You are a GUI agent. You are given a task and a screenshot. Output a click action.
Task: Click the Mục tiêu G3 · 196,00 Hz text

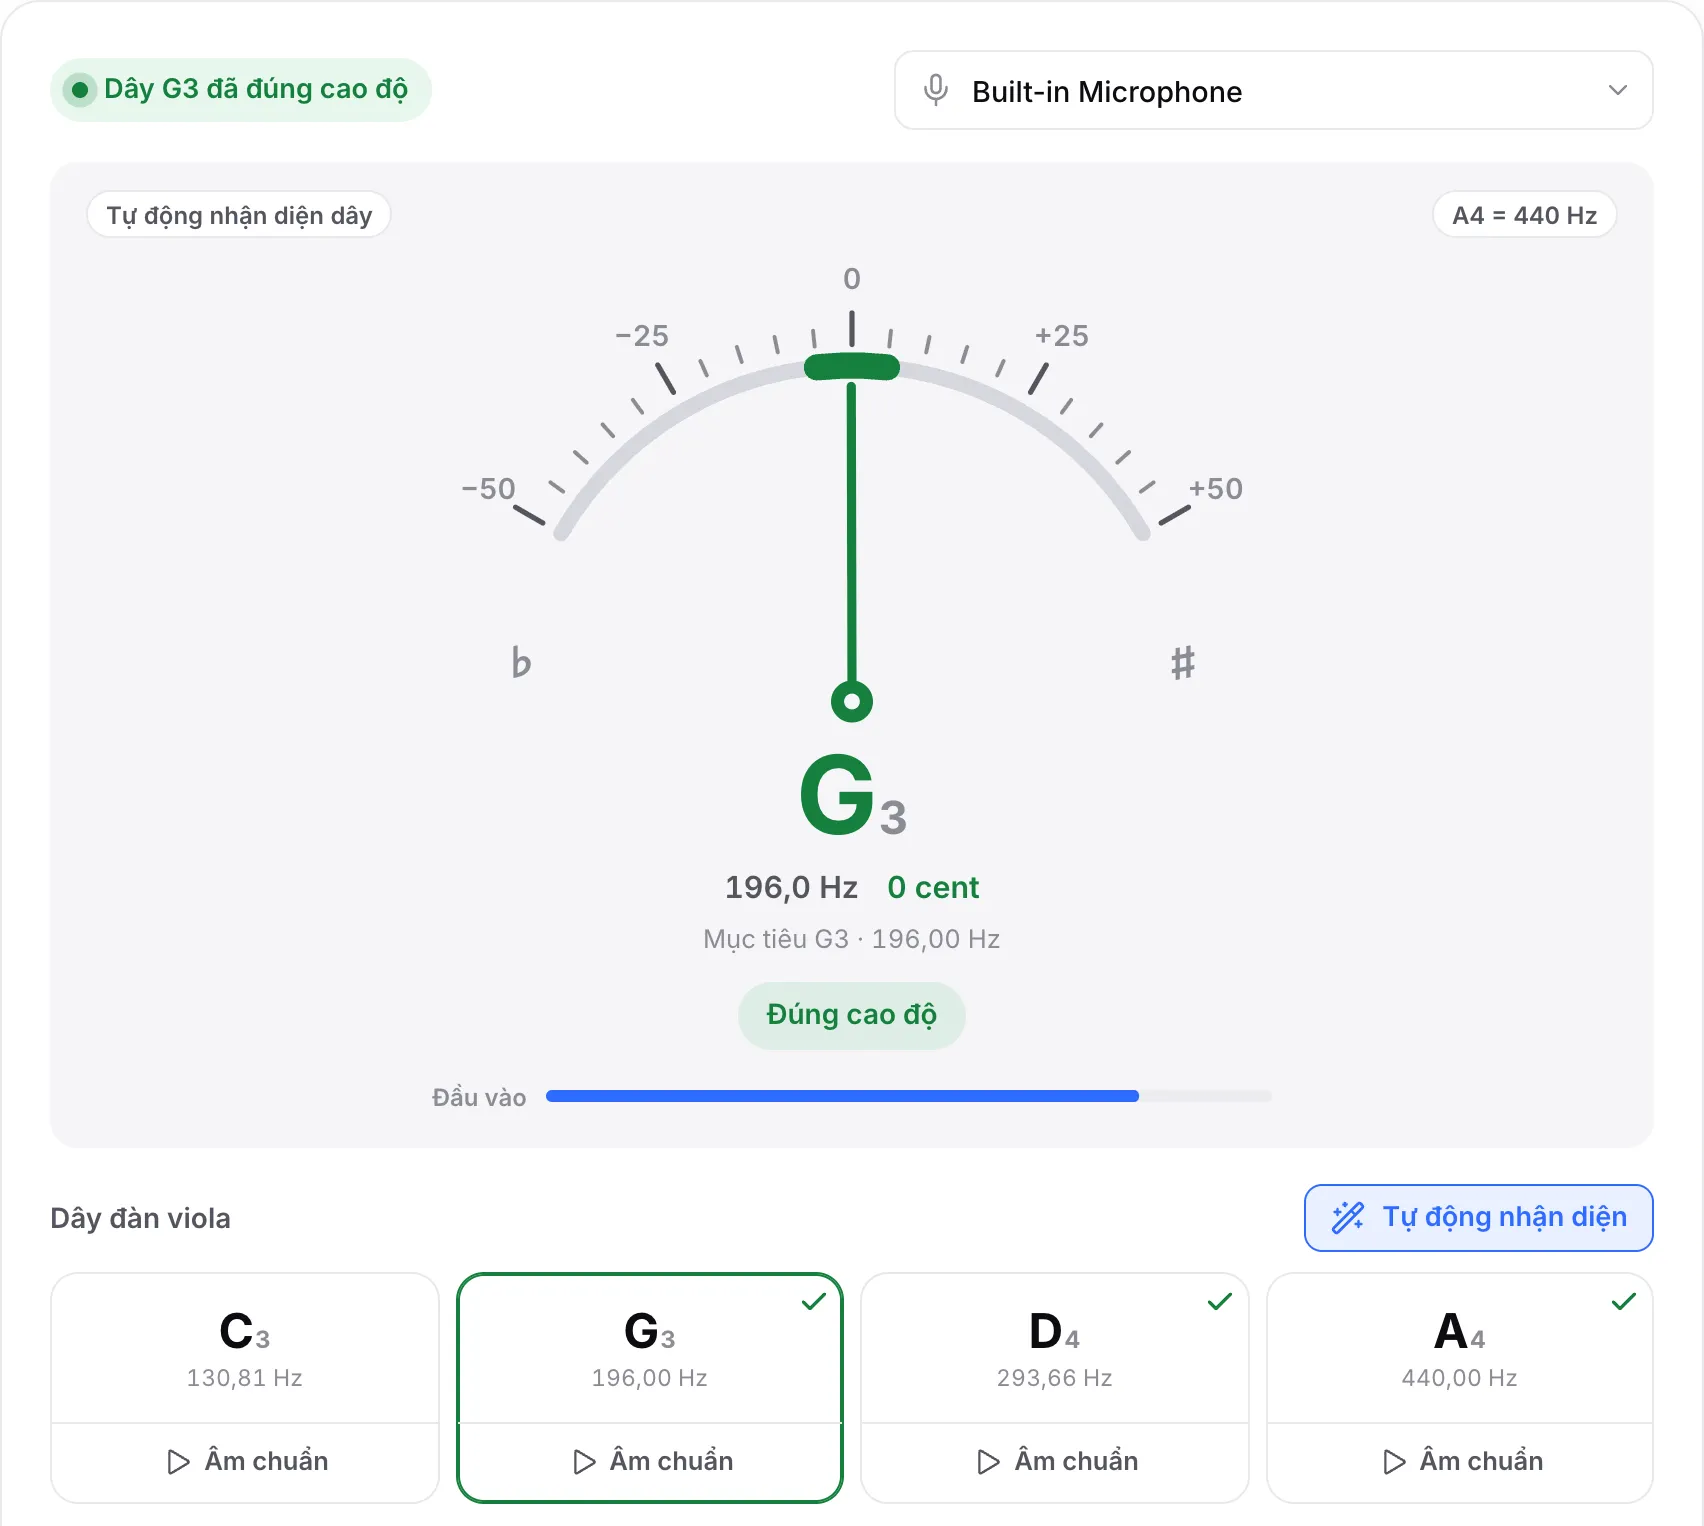coord(851,939)
